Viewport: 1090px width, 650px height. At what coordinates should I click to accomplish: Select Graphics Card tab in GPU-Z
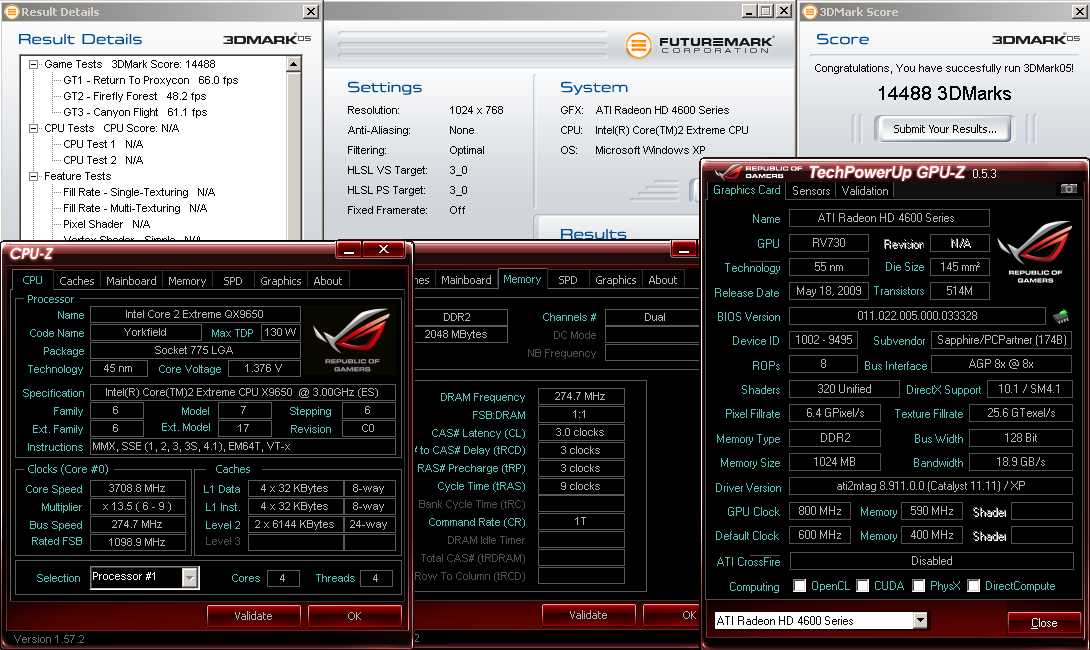(747, 190)
